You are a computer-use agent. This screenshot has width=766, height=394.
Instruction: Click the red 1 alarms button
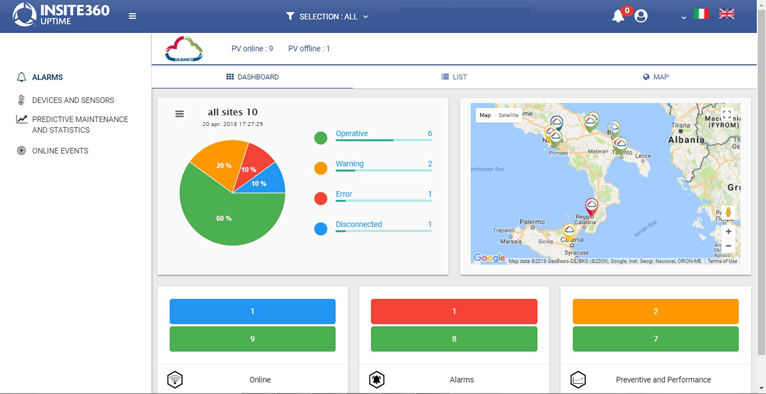(x=454, y=311)
